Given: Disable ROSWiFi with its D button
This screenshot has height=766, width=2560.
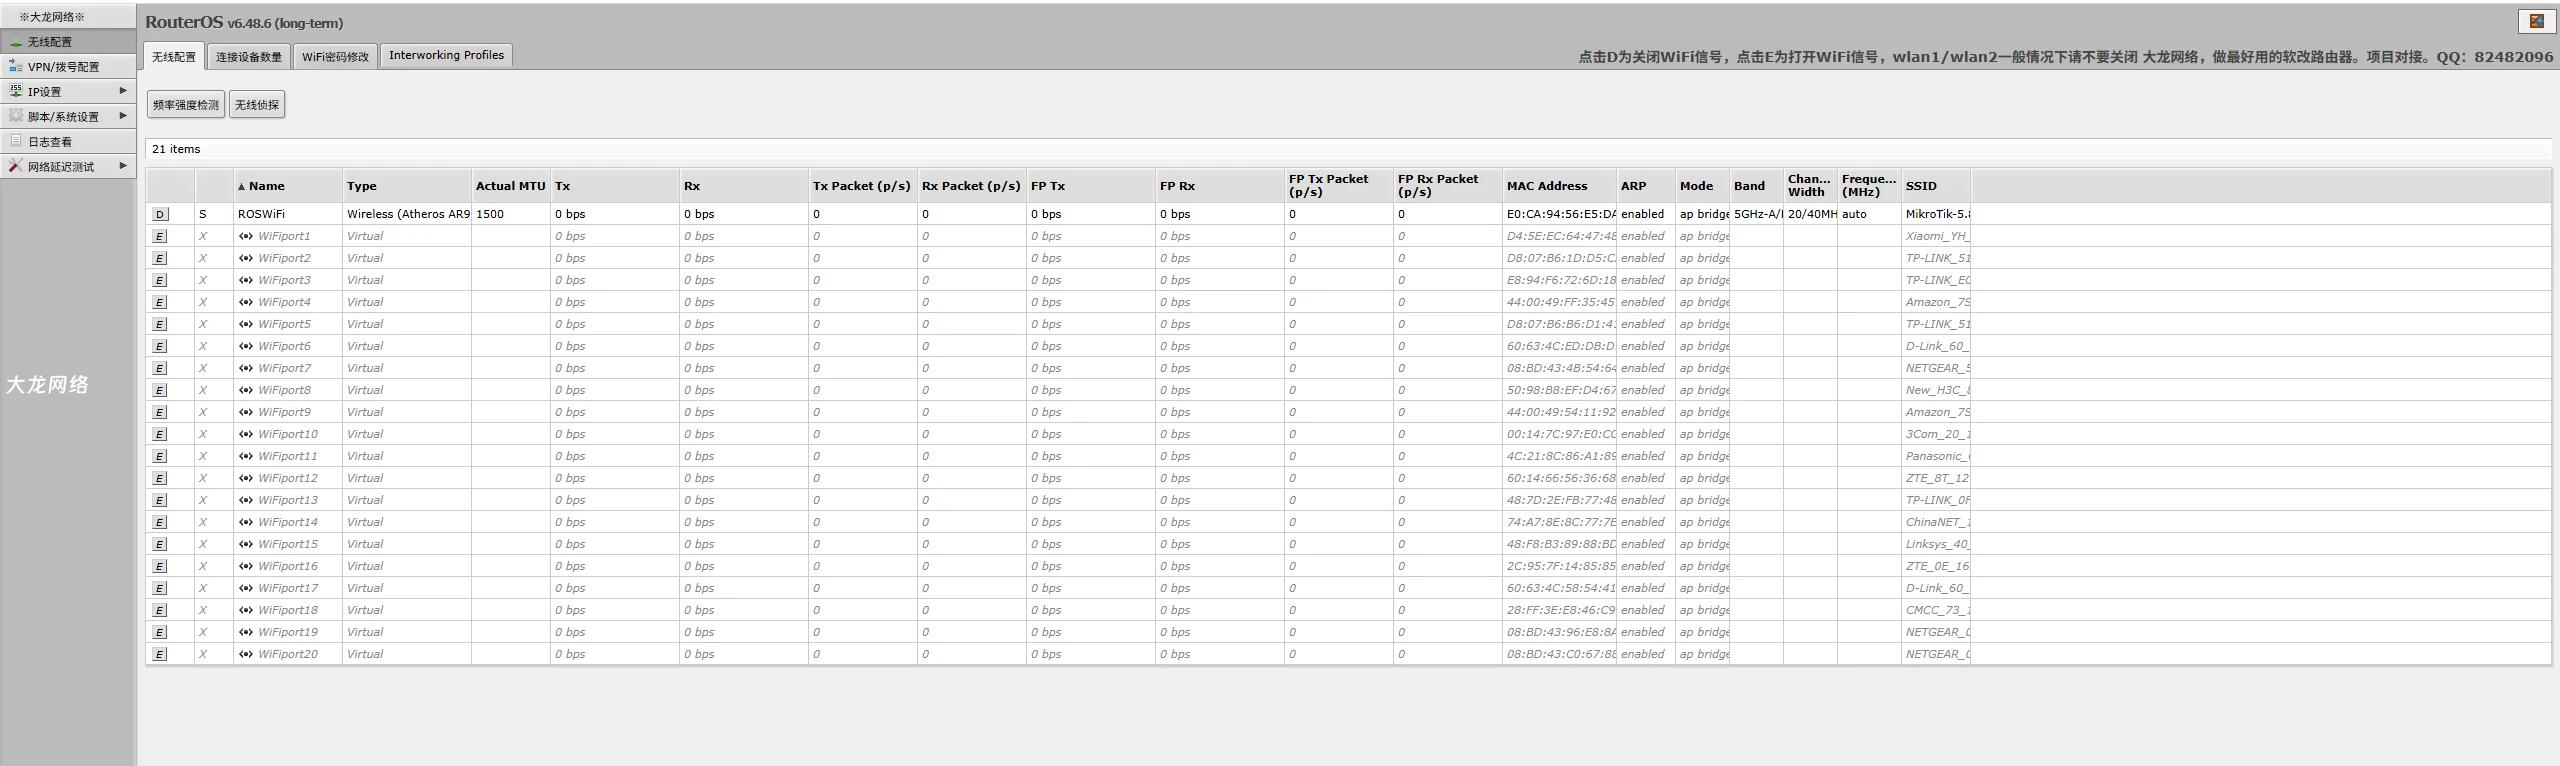Looking at the screenshot, I should point(160,214).
